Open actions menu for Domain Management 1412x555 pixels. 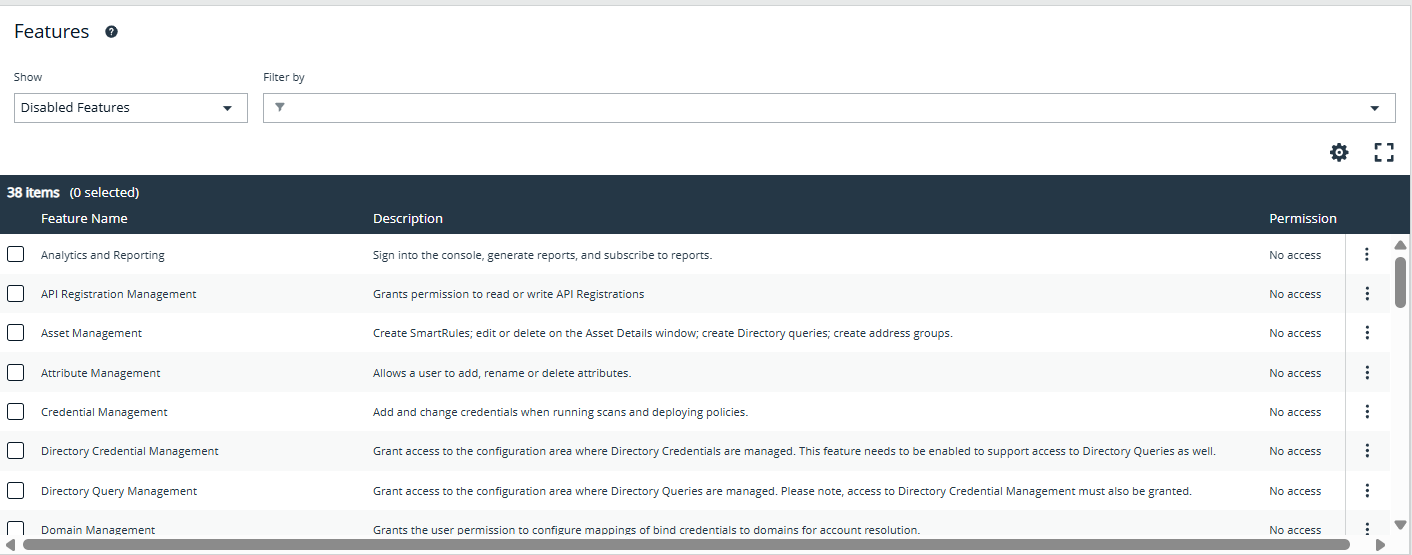pos(1367,528)
